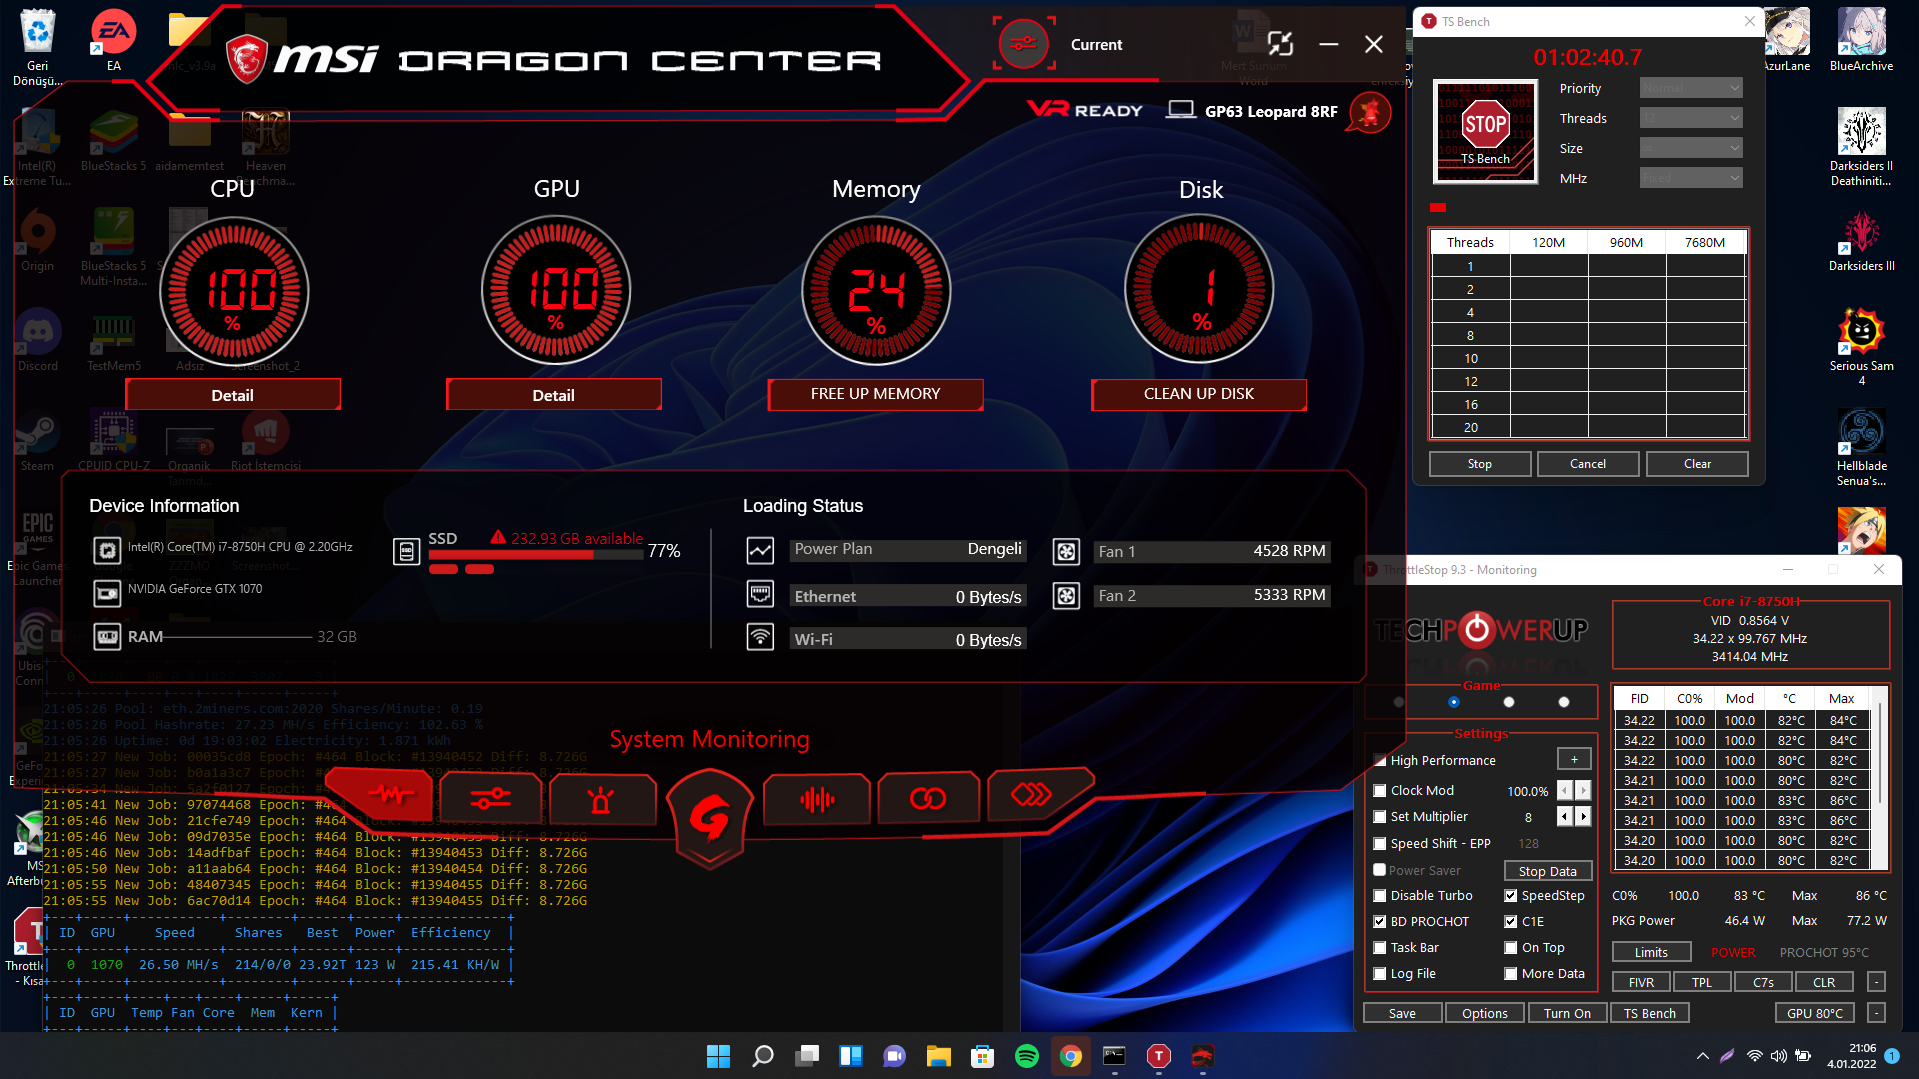This screenshot has width=1919, height=1079.
Task: Increase Set Multiplier with the right arrow
Action: [x=1583, y=817]
